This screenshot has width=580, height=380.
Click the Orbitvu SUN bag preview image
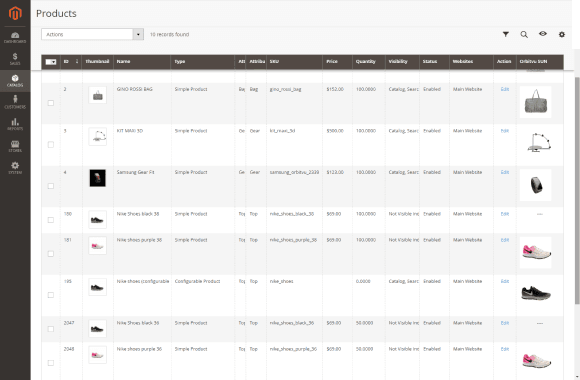point(536,102)
